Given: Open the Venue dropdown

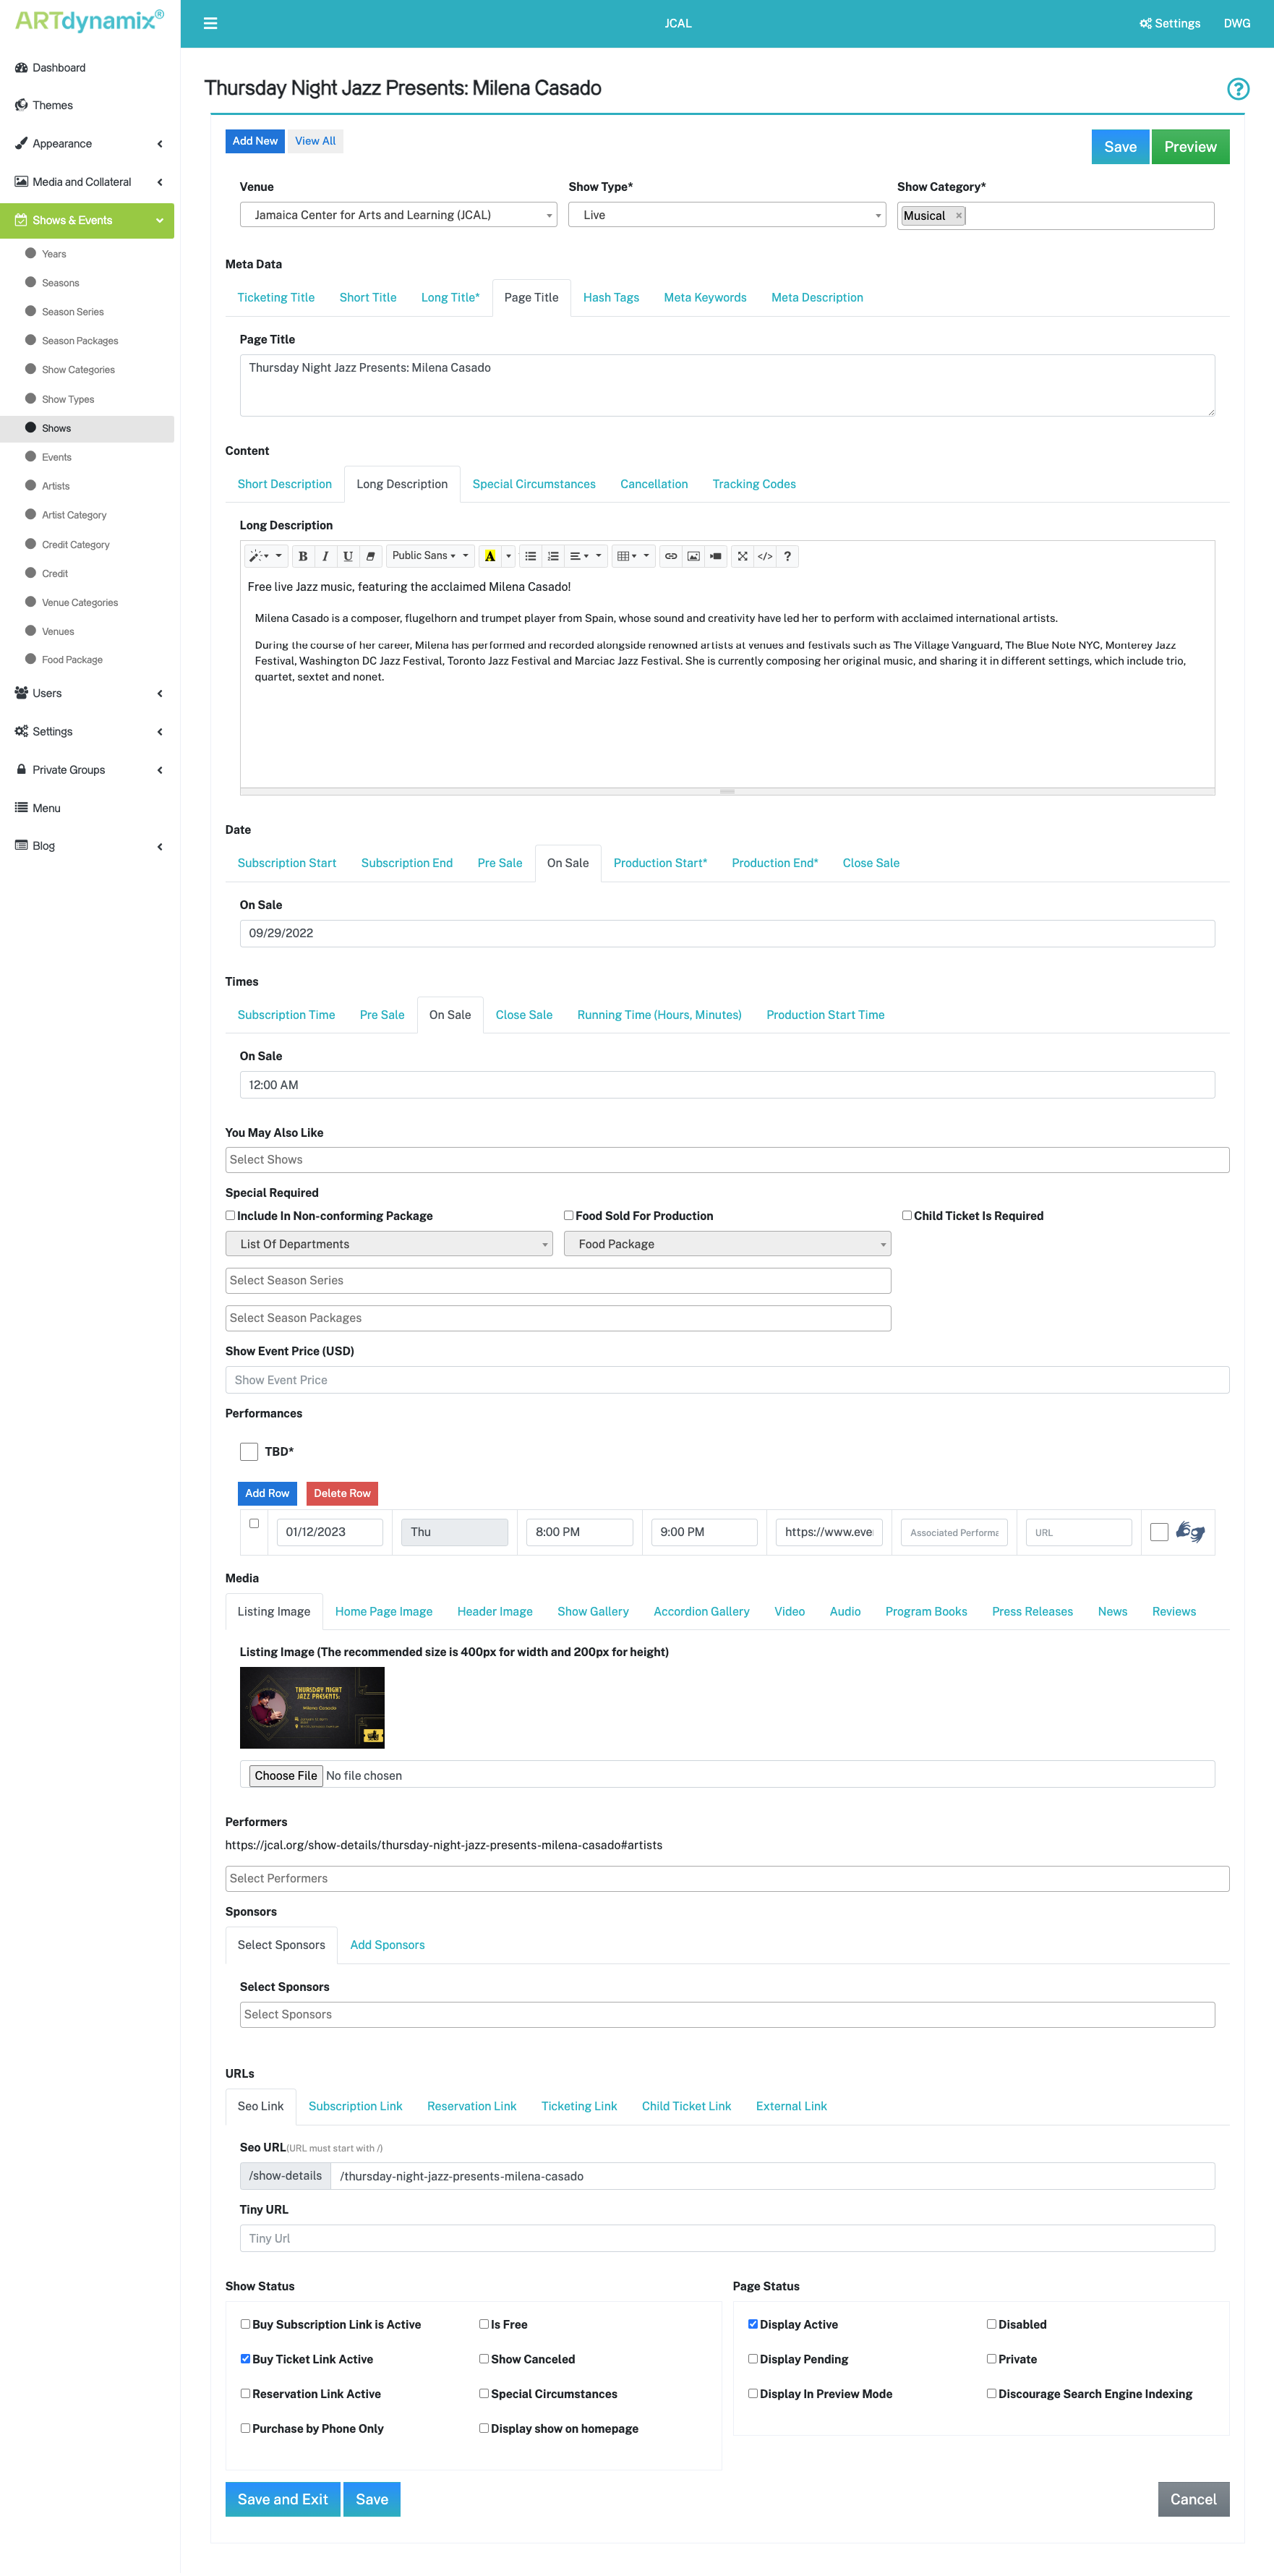Looking at the screenshot, I should [x=398, y=214].
